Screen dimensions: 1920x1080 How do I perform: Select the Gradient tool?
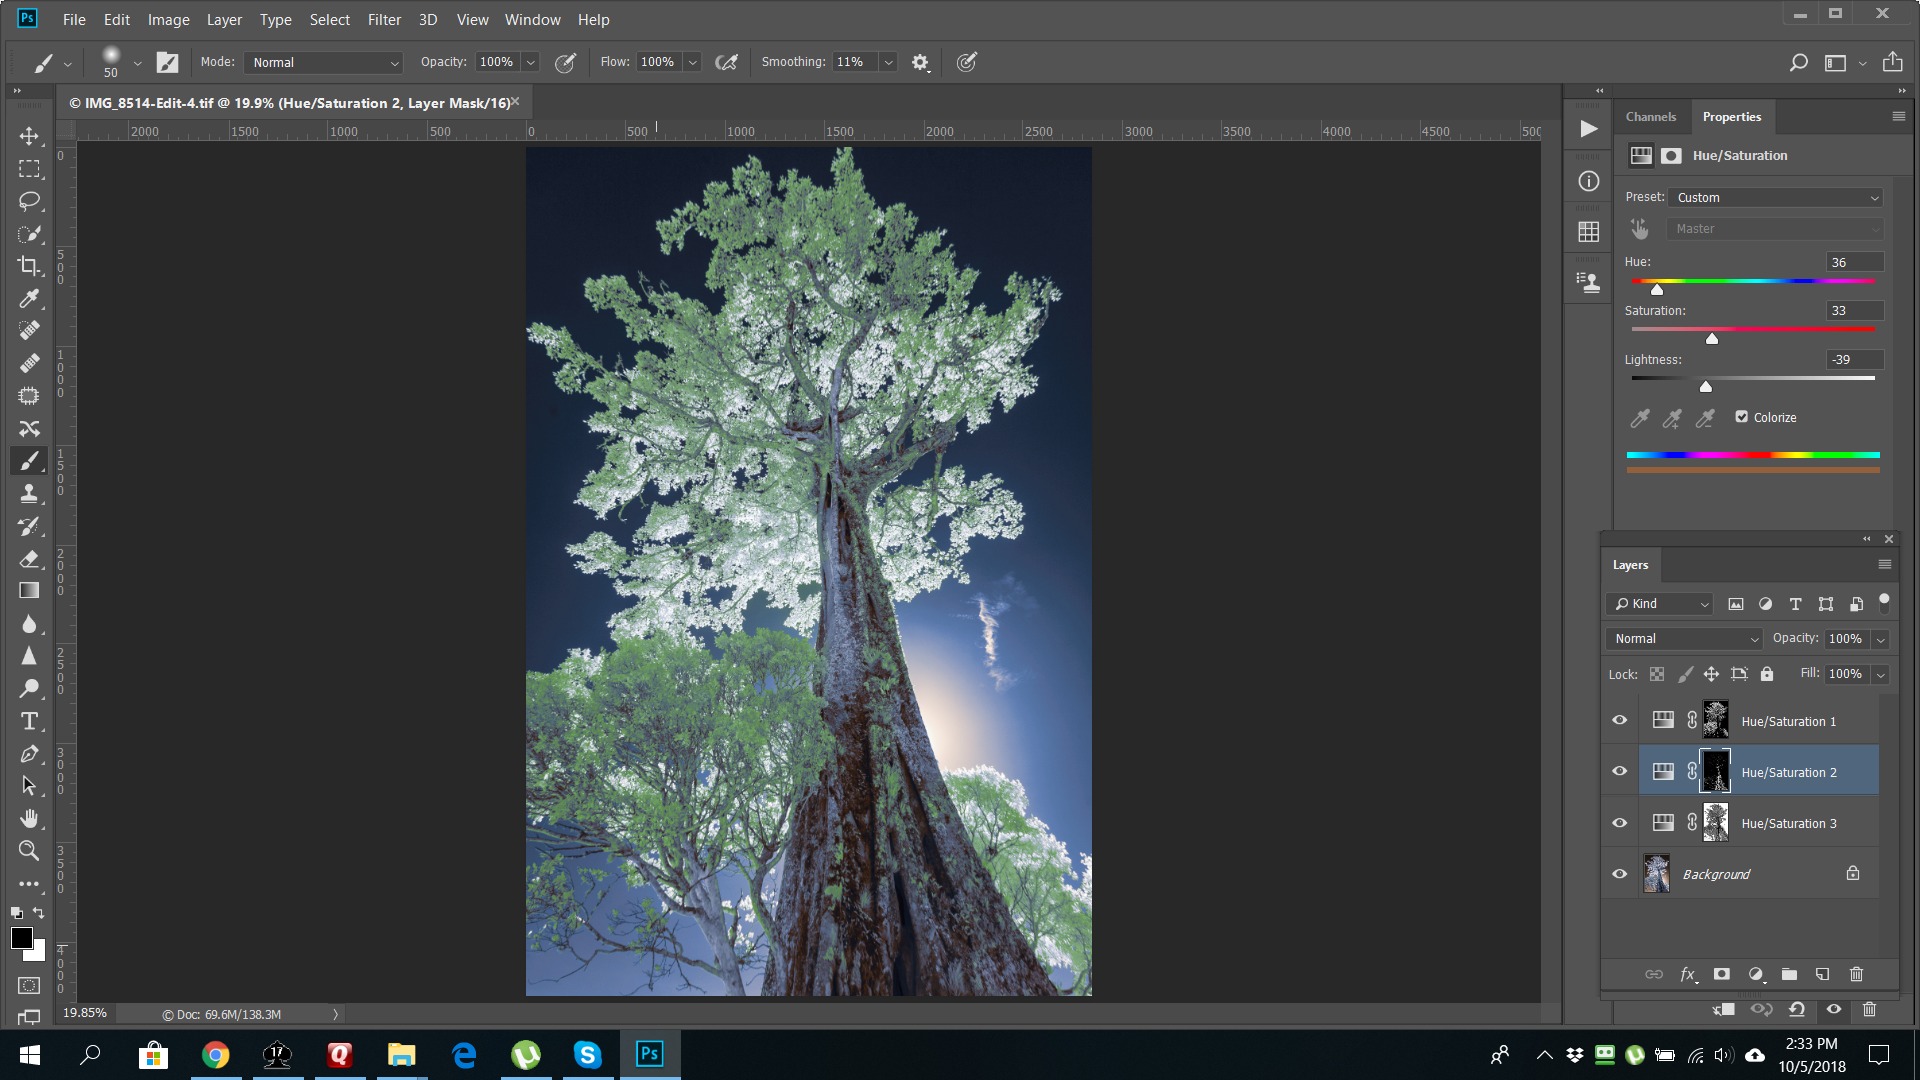pos(29,591)
